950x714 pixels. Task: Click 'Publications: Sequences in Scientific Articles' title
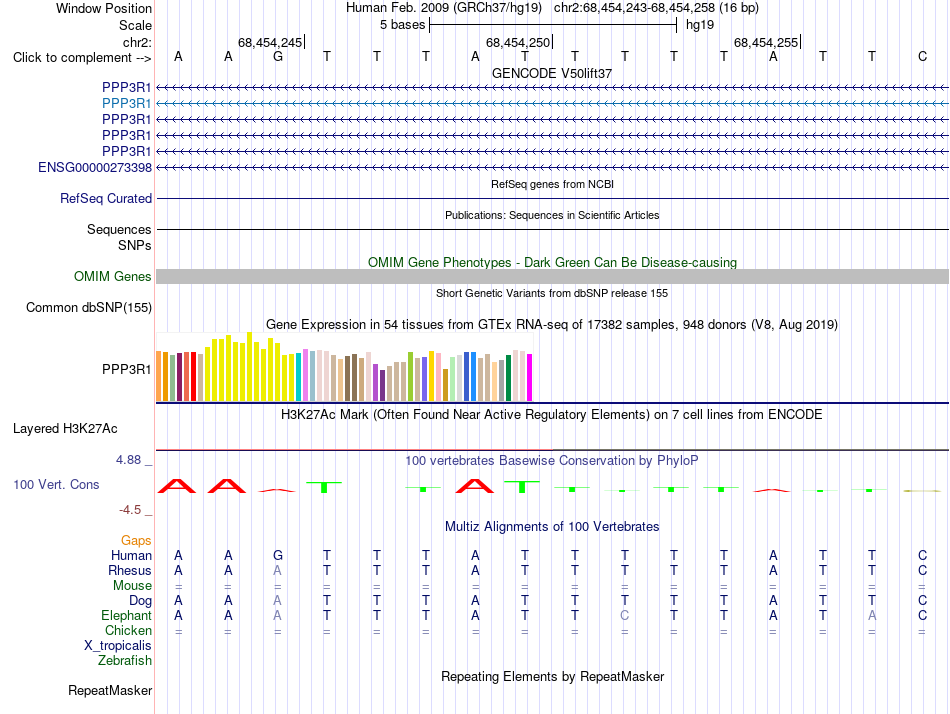click(x=552, y=215)
